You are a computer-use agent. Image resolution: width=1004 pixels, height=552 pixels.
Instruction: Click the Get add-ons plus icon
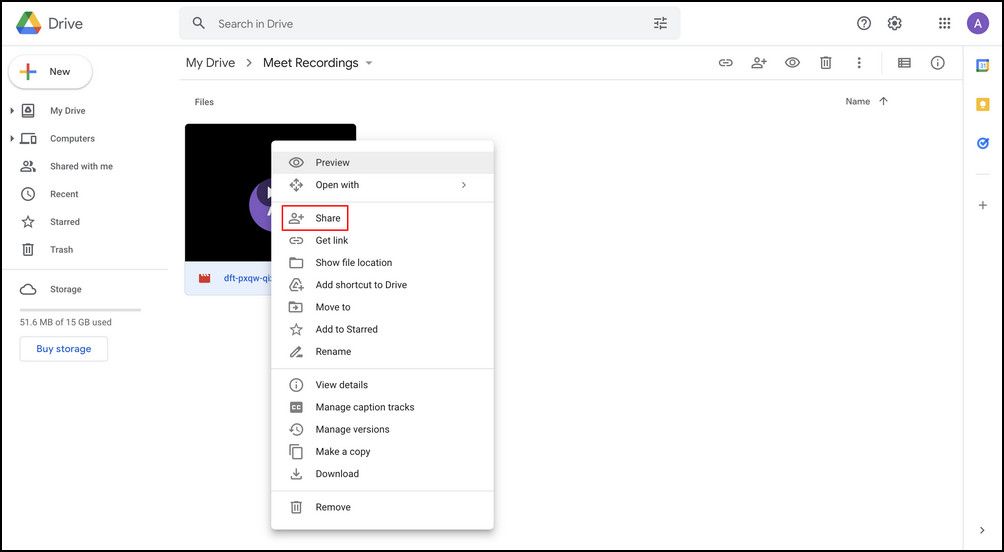[x=983, y=206]
